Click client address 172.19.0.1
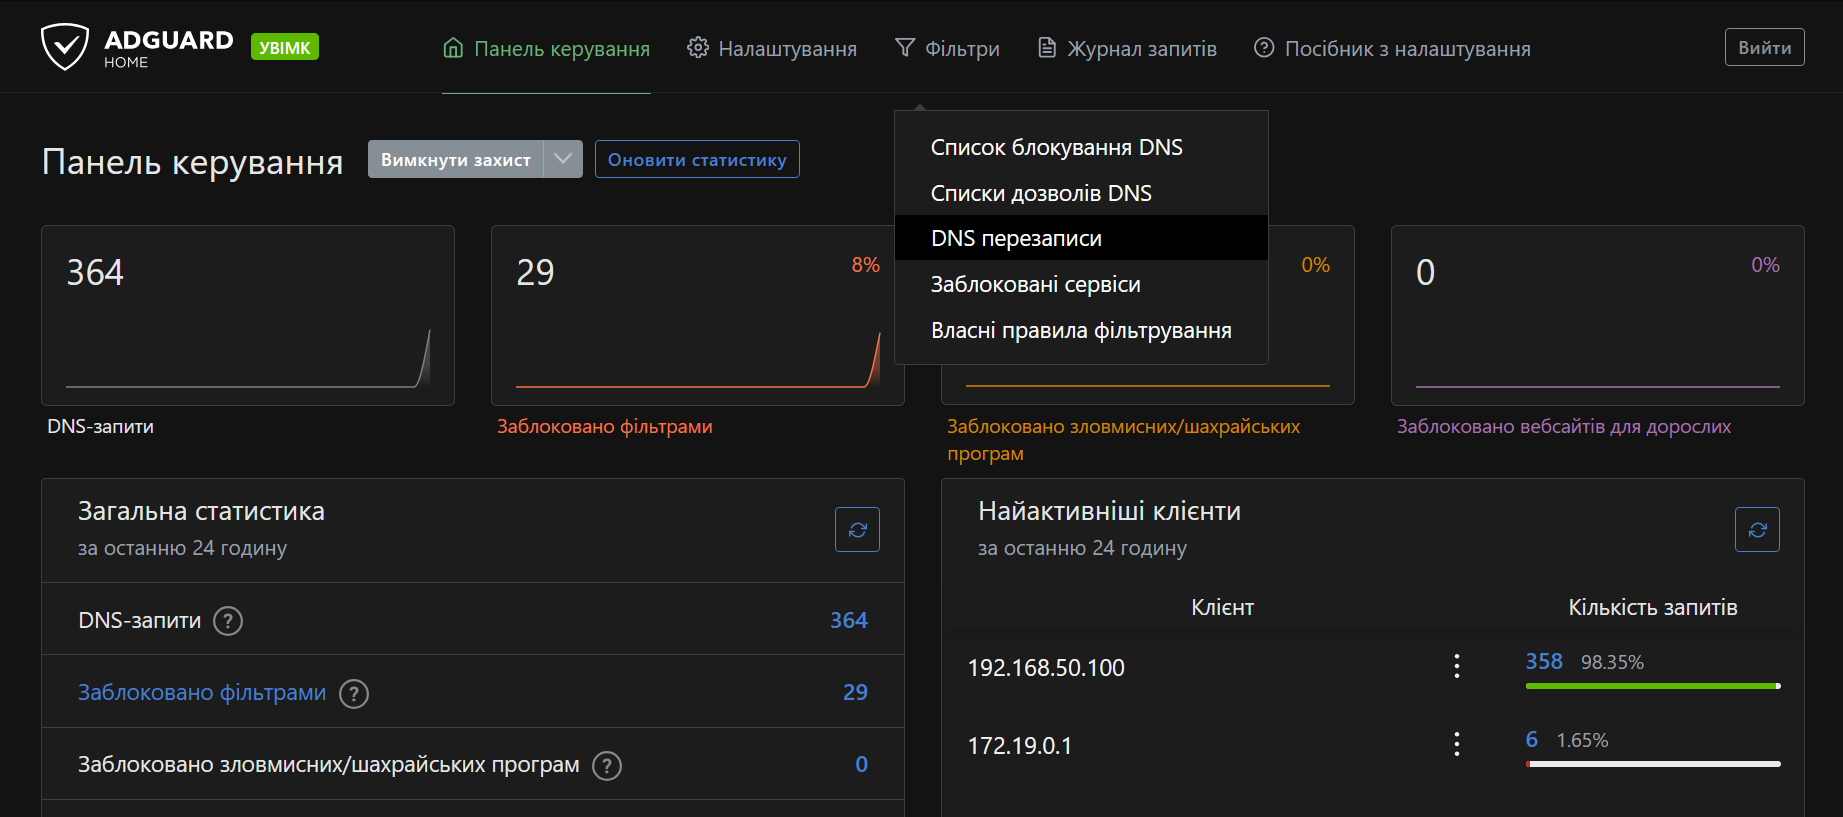1843x817 pixels. click(1020, 746)
